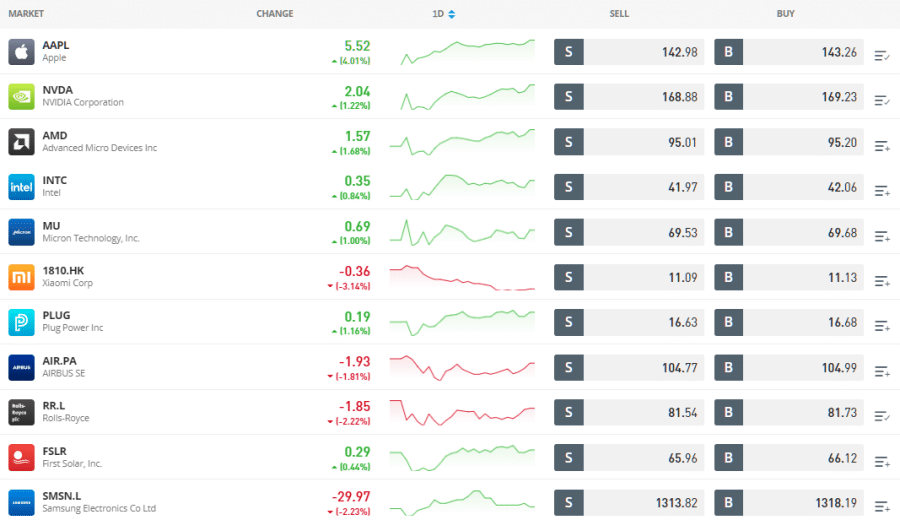The image size is (900, 520).
Task: Toggle watchlist icon for NVDA row
Action: click(x=882, y=100)
